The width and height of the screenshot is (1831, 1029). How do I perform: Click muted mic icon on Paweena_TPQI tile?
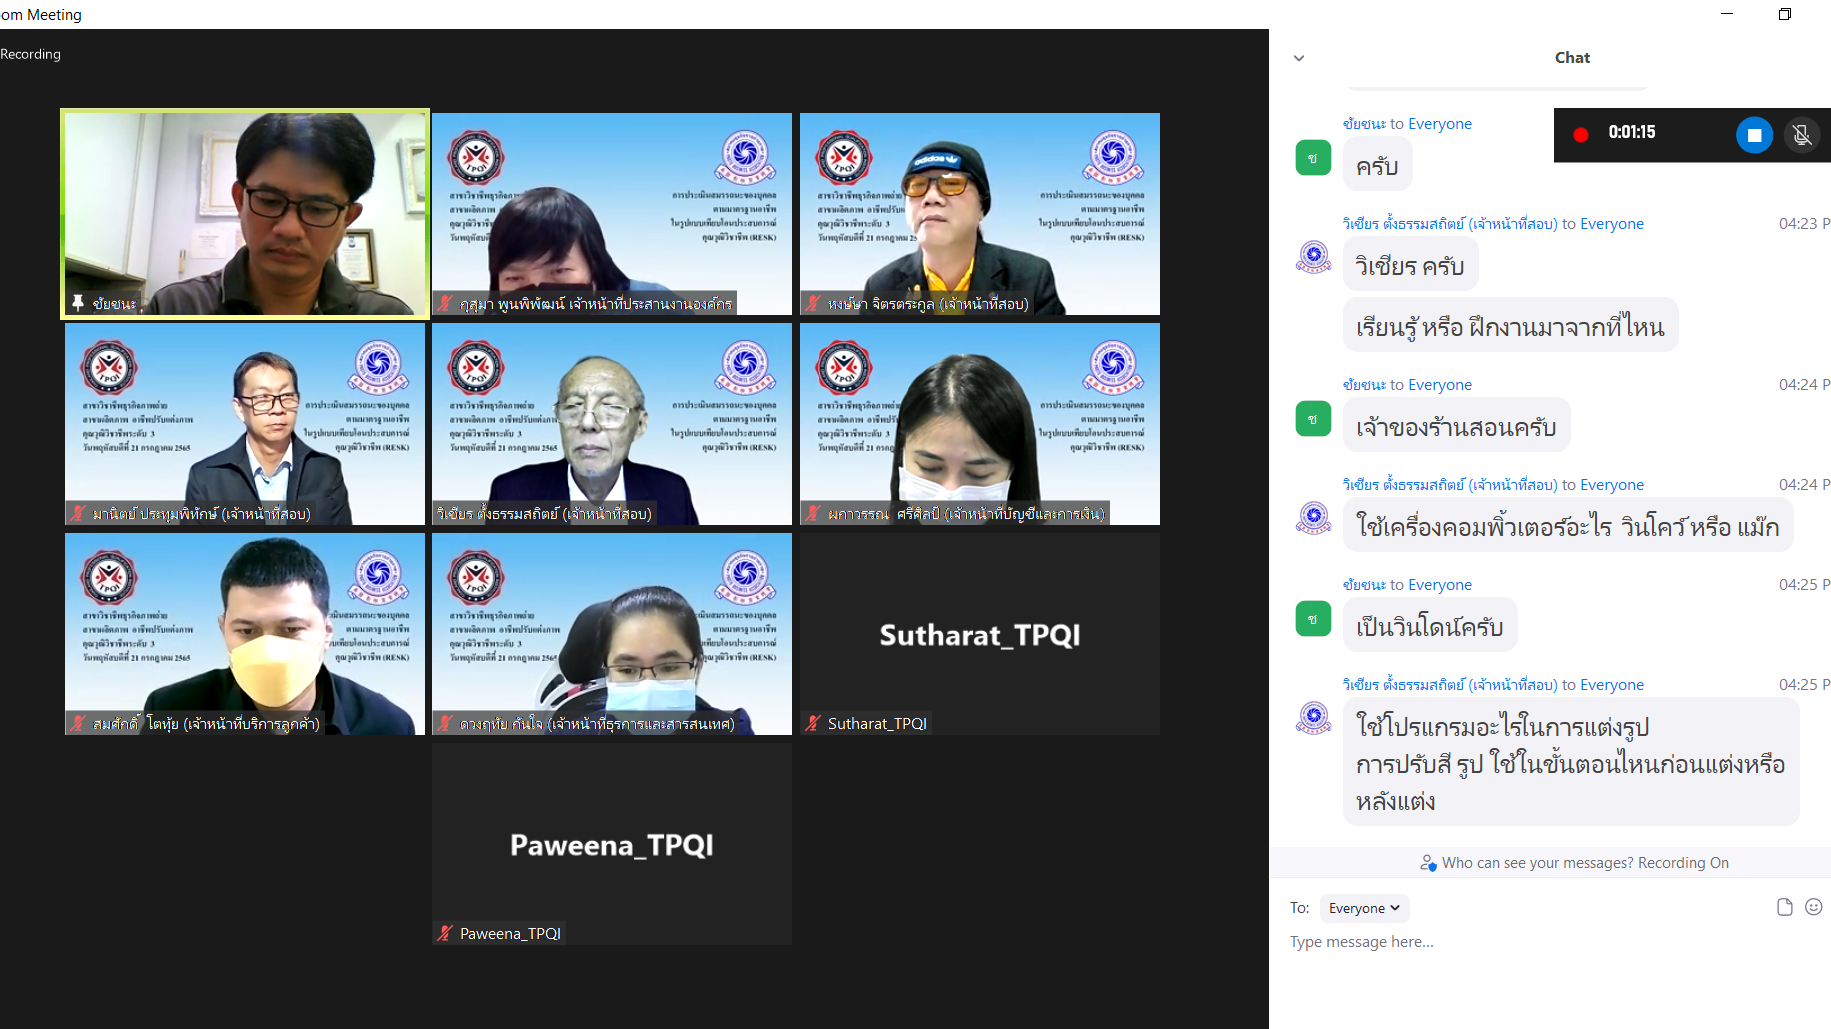click(446, 933)
